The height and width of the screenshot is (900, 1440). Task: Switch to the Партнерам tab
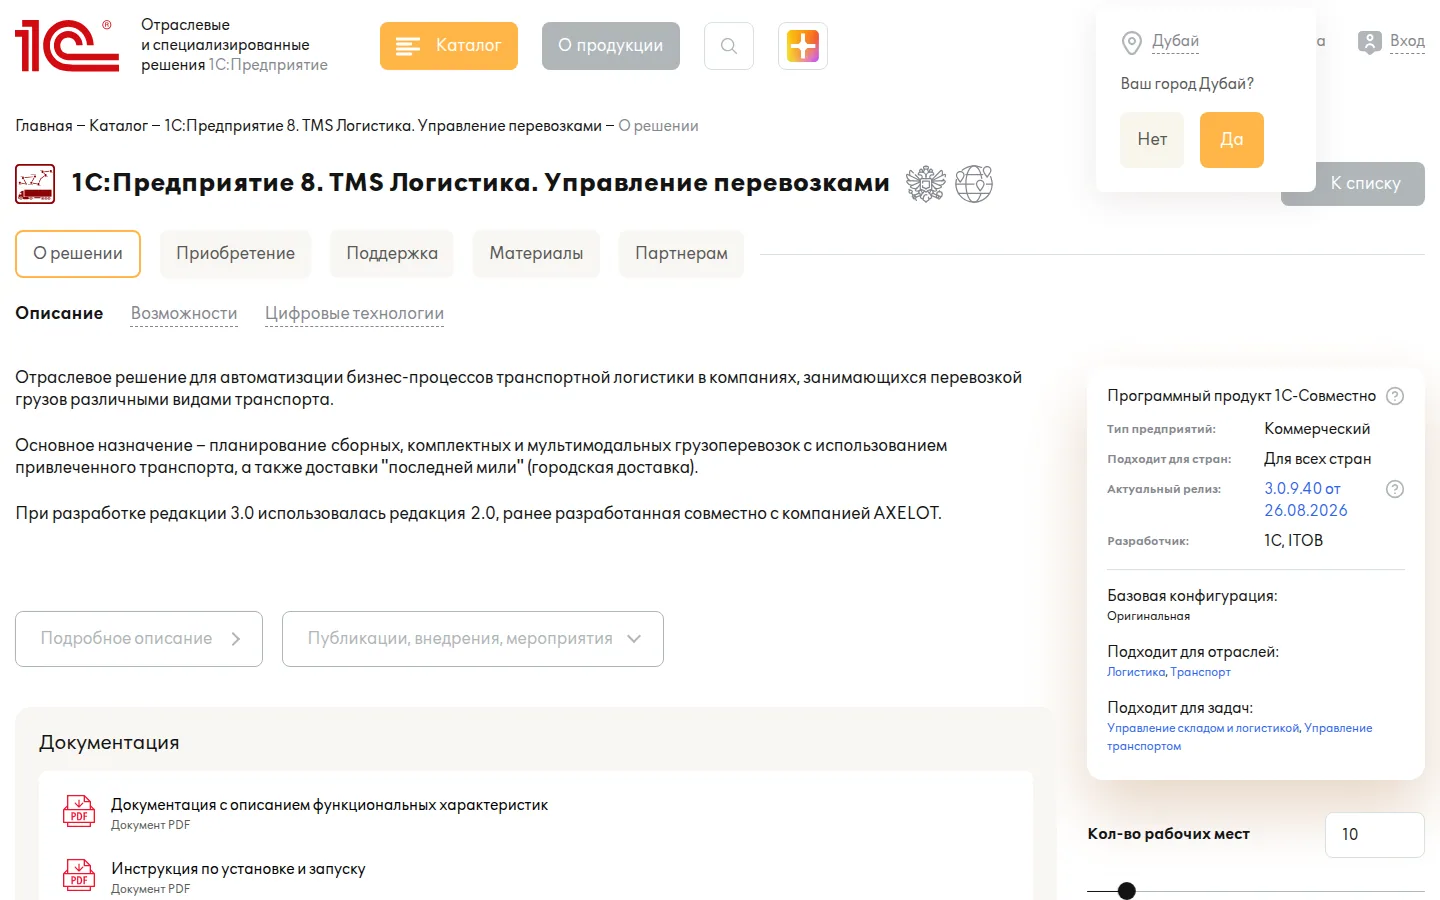(681, 254)
